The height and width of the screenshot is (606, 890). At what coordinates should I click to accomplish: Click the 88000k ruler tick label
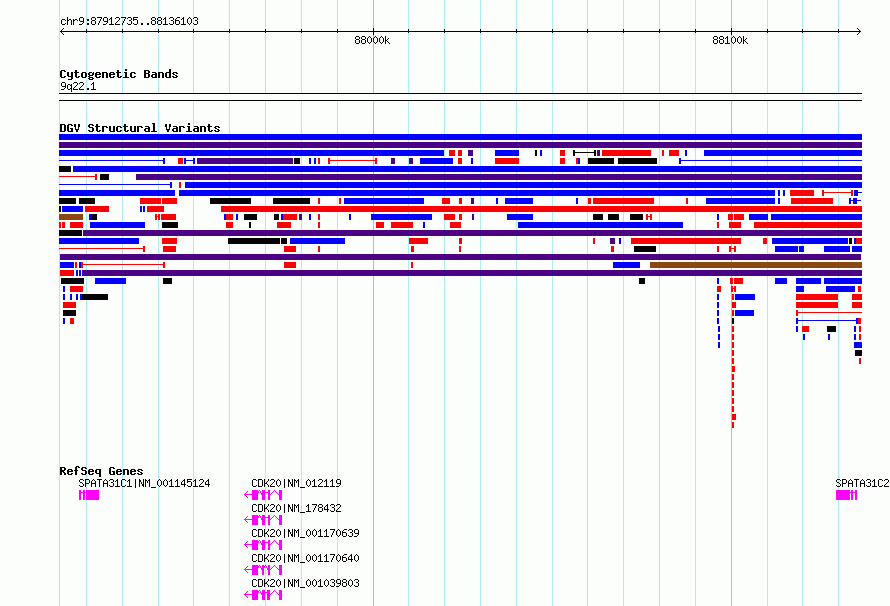pos(372,40)
